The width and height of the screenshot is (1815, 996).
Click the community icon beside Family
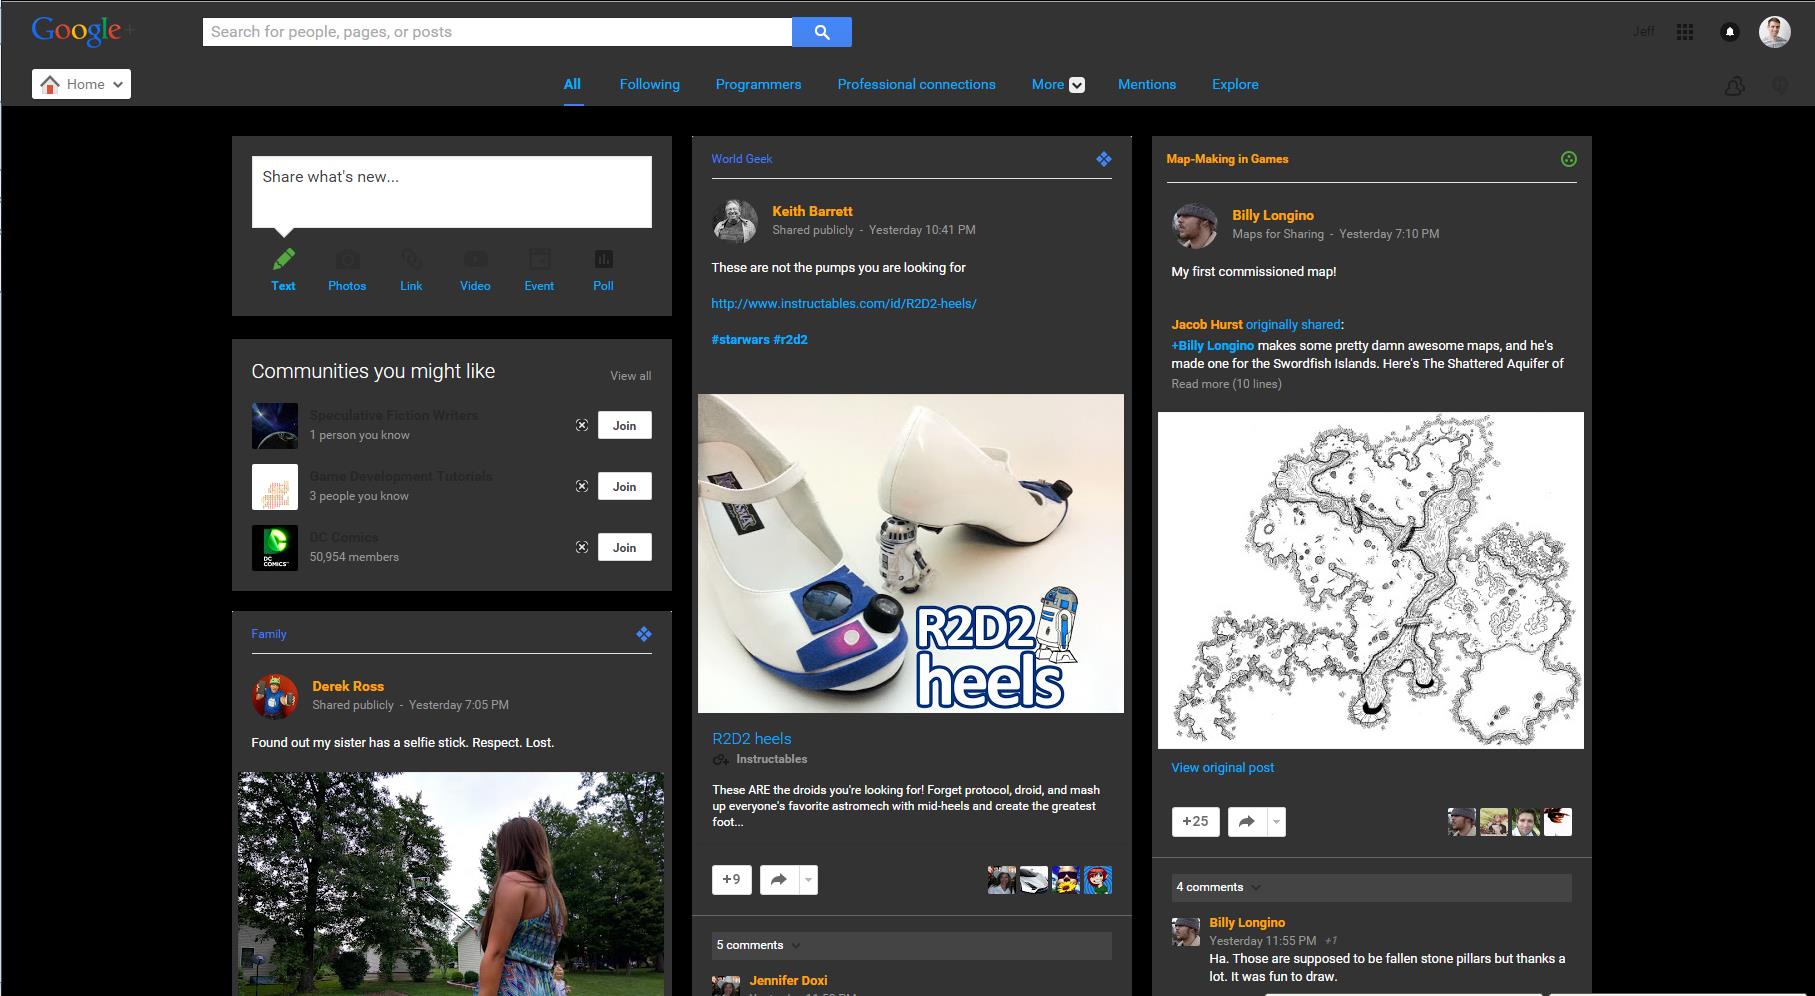[644, 634]
